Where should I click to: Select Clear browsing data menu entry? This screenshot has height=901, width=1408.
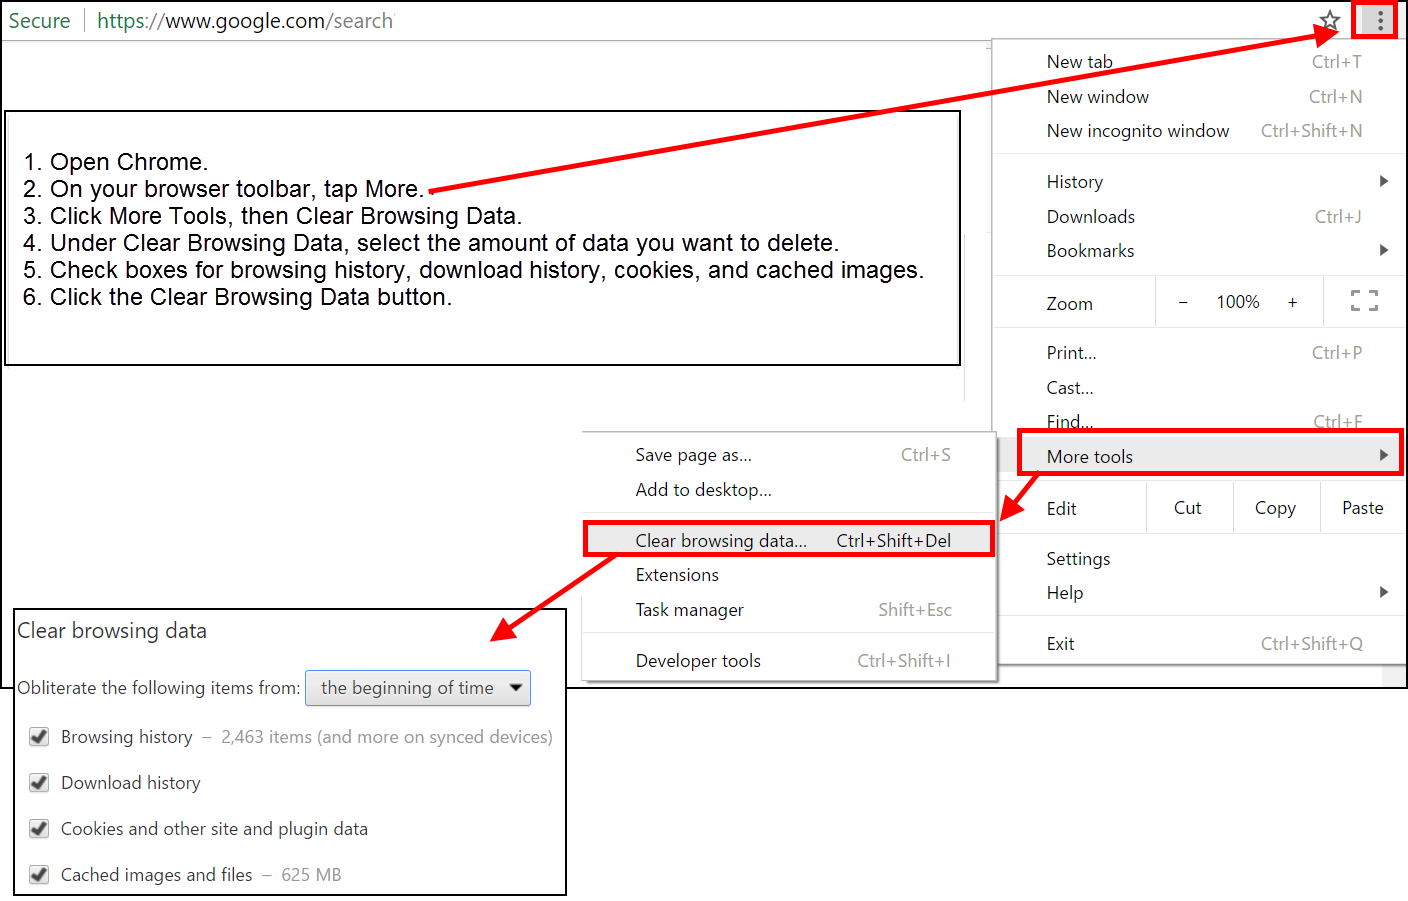coord(720,540)
